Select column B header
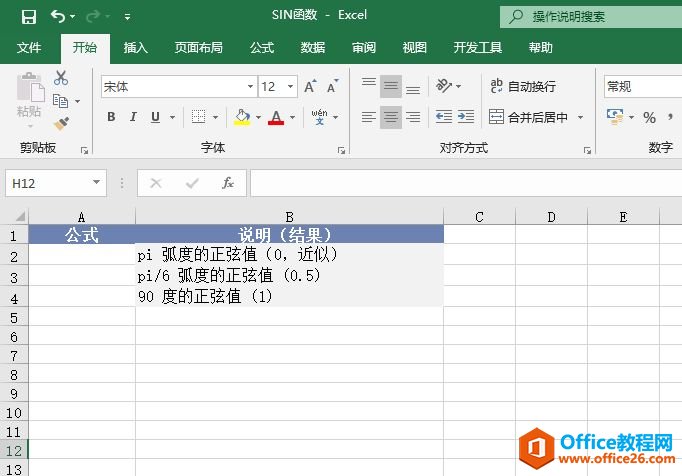Viewport: 682px width, 476px height. point(289,216)
